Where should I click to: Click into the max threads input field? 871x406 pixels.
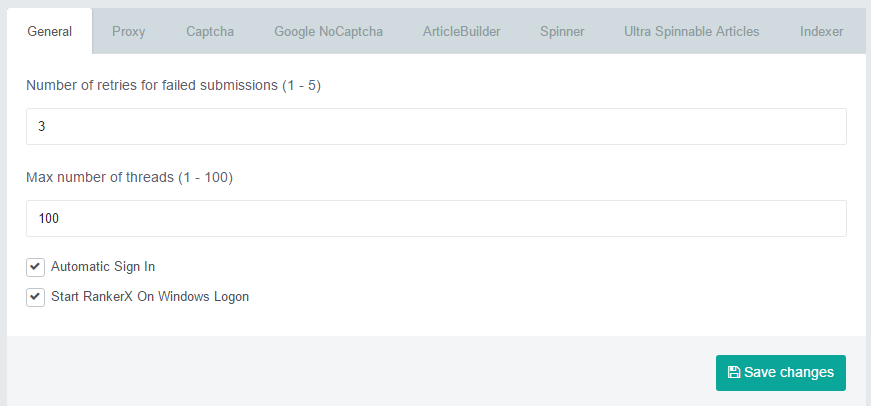pos(436,218)
